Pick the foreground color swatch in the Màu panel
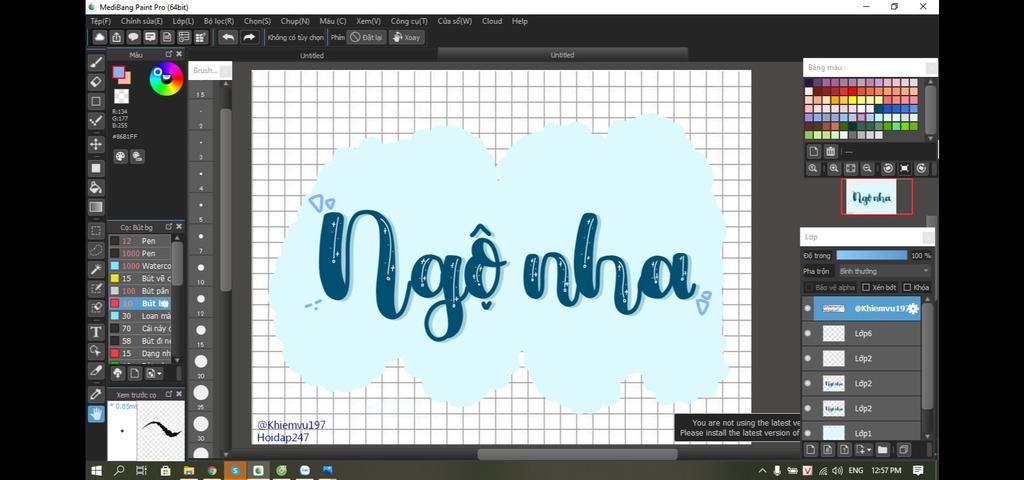The height and width of the screenshot is (480, 1024). click(118, 72)
